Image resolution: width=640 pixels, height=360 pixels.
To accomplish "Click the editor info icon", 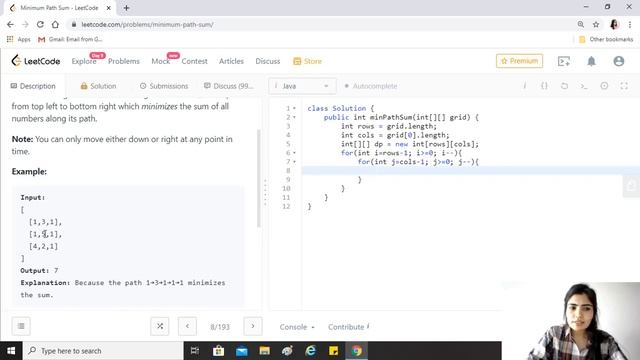I will click(x=524, y=86).
